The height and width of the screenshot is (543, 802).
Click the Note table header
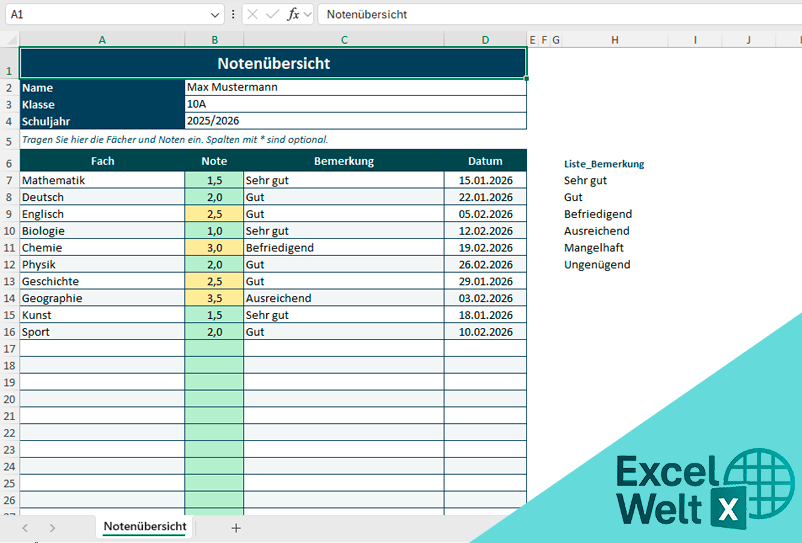(214, 161)
